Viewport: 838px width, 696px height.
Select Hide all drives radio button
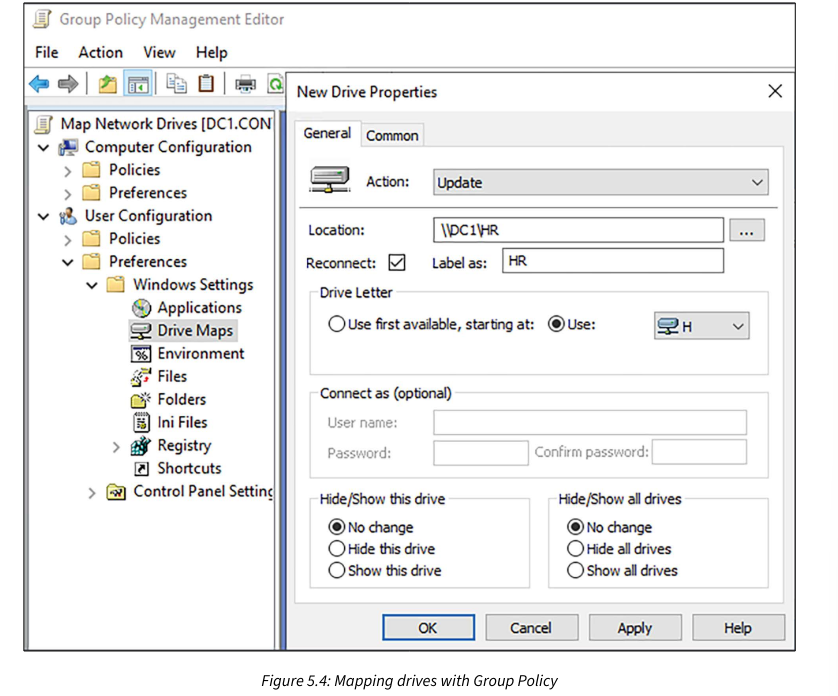click(575, 548)
